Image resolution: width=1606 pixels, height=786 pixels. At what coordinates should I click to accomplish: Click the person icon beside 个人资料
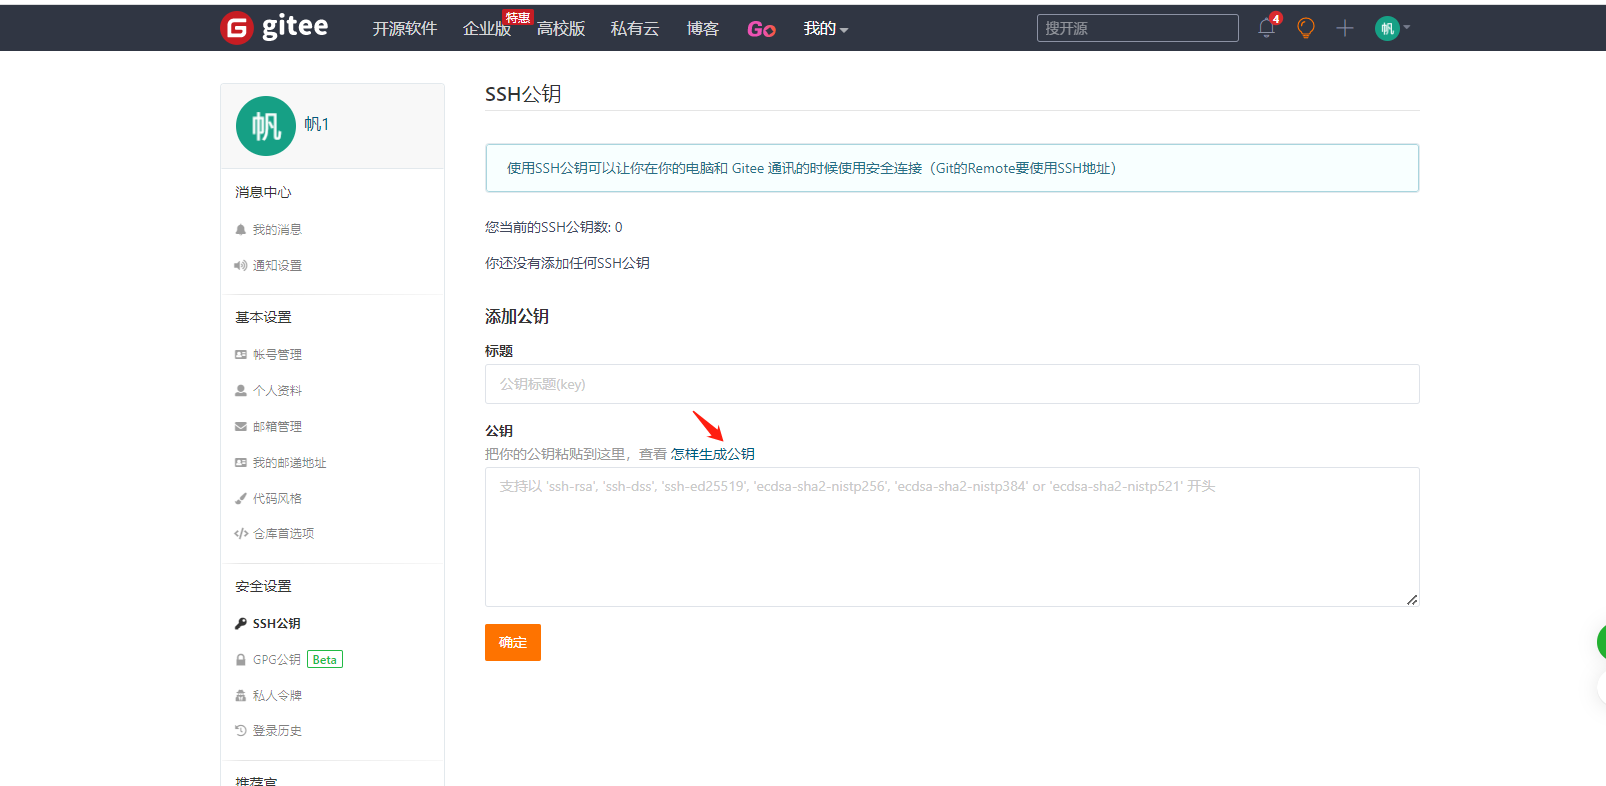point(241,391)
